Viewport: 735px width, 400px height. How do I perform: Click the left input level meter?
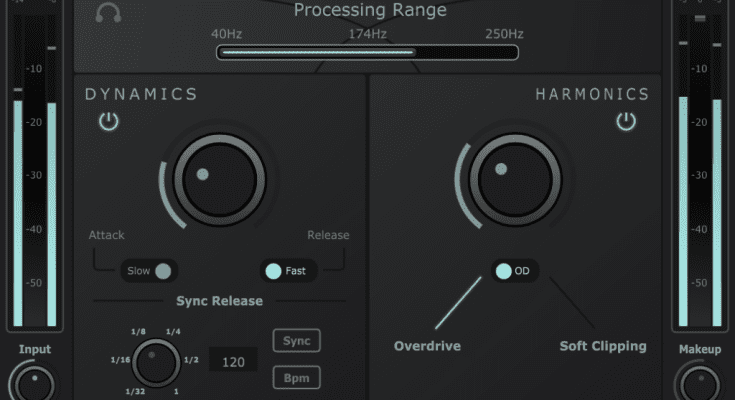click(35, 200)
